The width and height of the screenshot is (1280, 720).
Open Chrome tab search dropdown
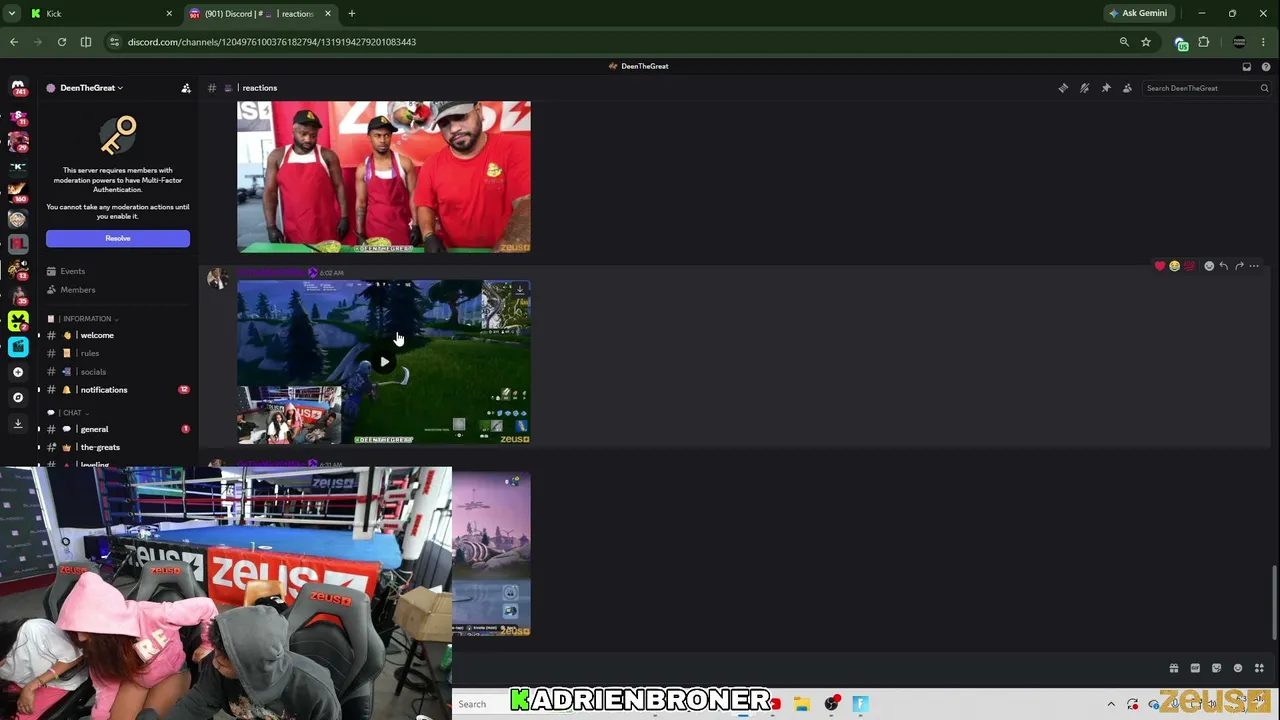point(12,14)
